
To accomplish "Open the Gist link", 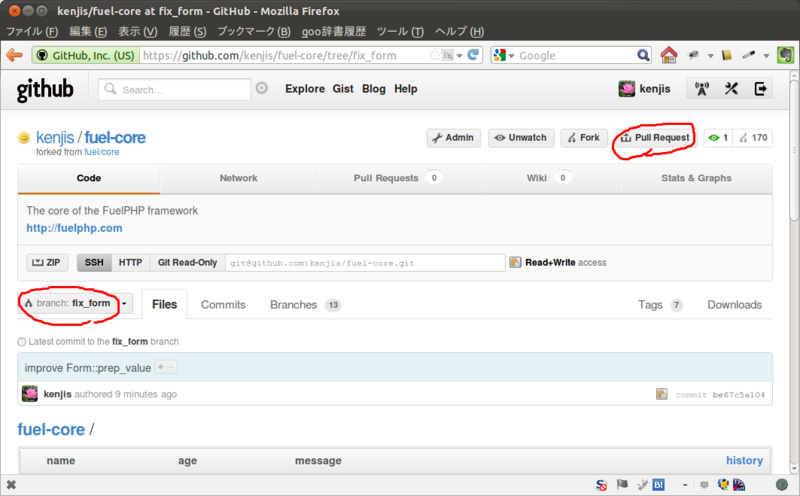I will point(343,89).
